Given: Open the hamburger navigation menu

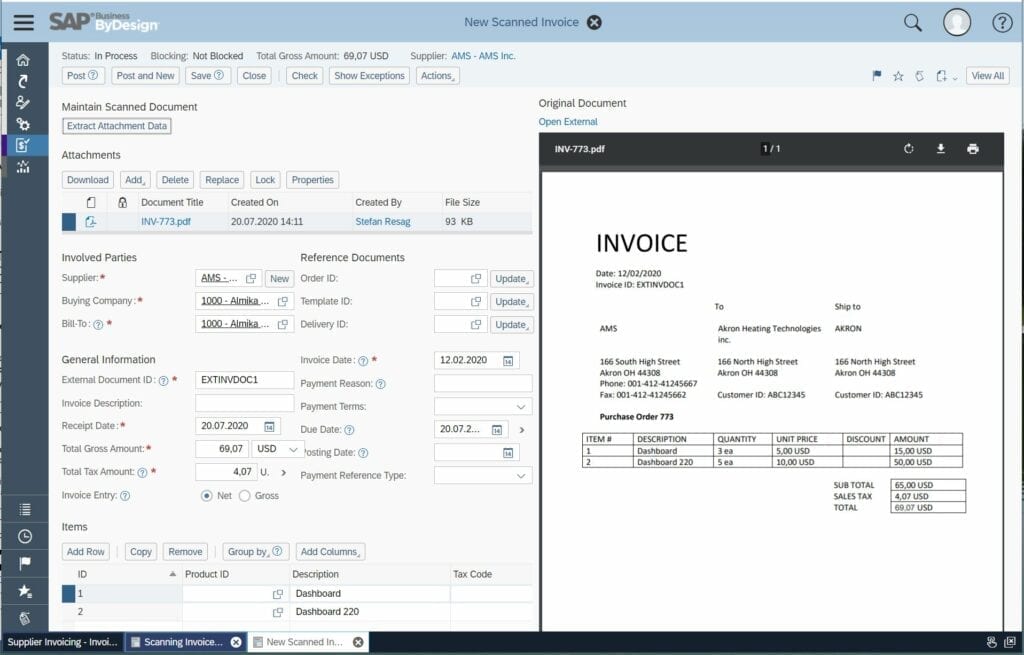Looking at the screenshot, I should [24, 22].
